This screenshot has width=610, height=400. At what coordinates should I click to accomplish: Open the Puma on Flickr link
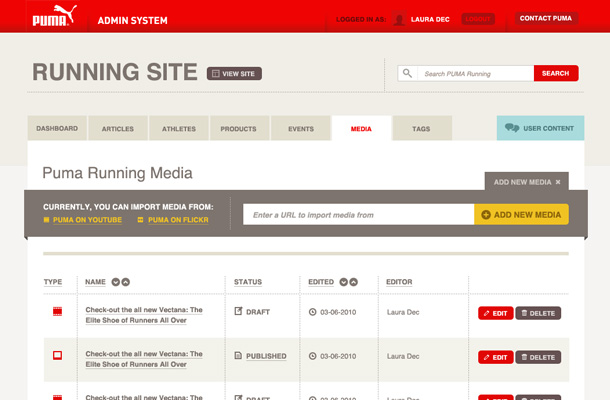pyautogui.click(x=178, y=220)
